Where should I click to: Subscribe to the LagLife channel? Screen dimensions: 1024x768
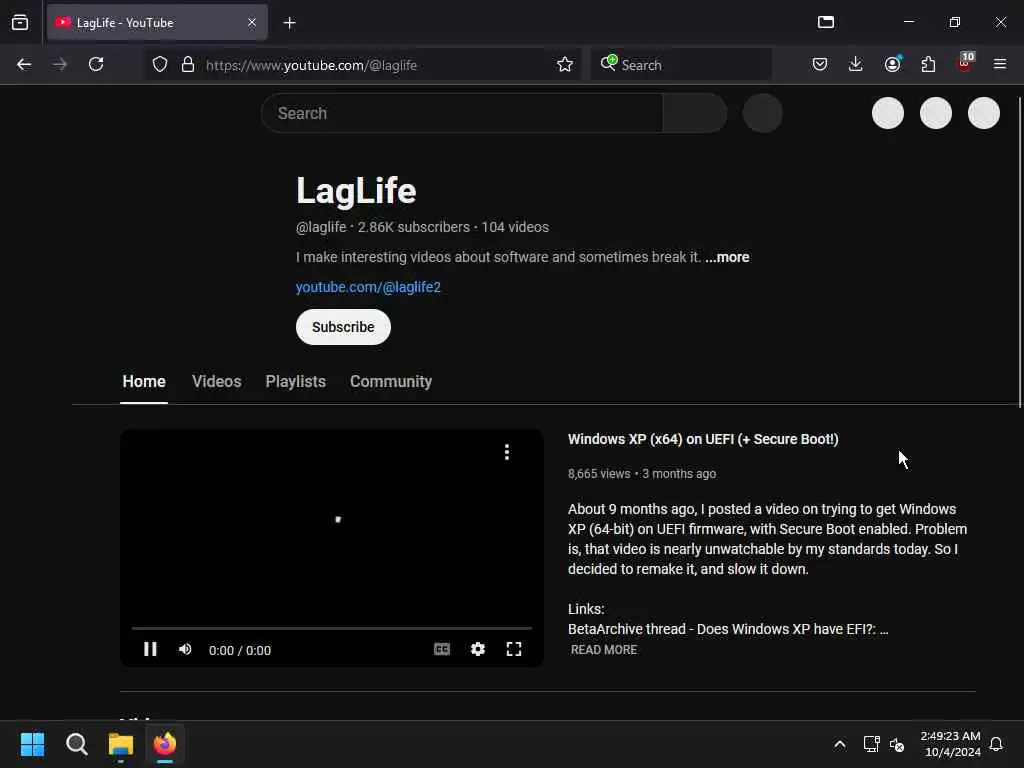pos(343,327)
